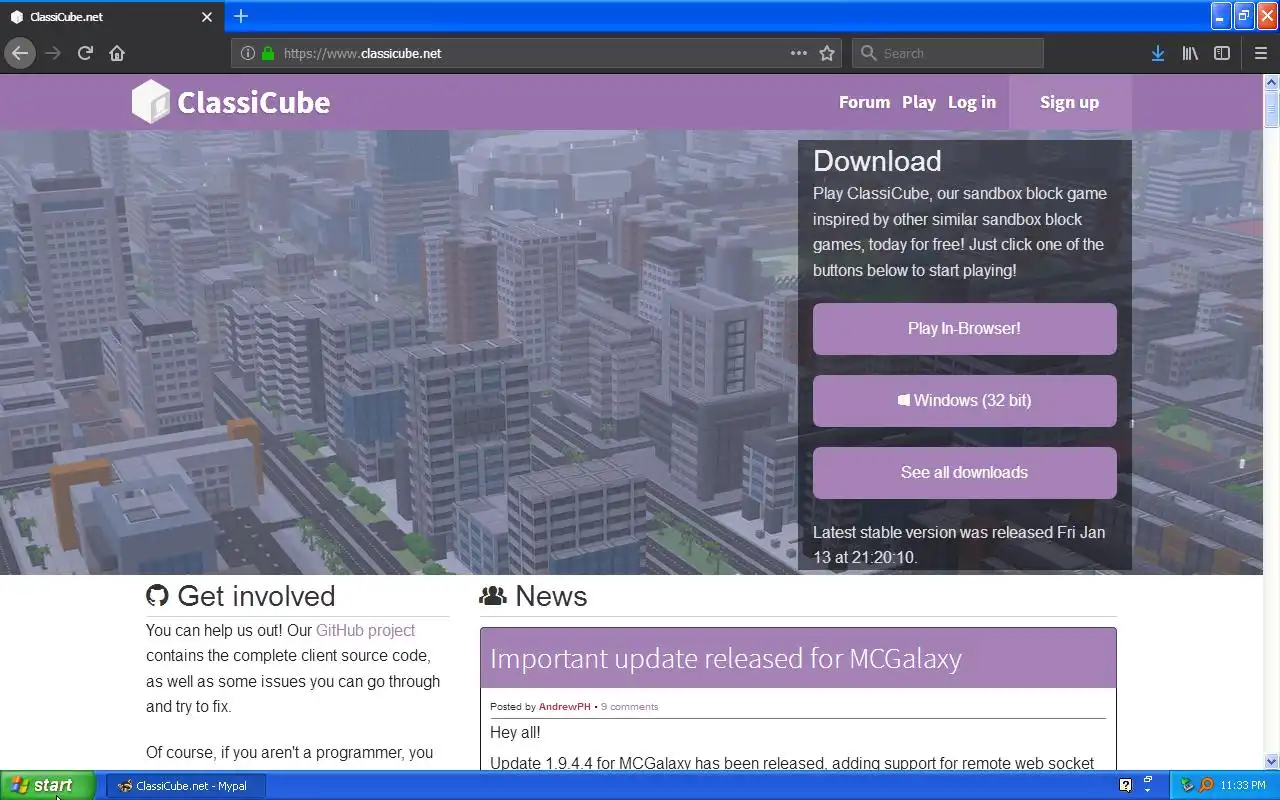The image size is (1280, 800).
Task: Click the green padlock security icon
Action: (268, 53)
